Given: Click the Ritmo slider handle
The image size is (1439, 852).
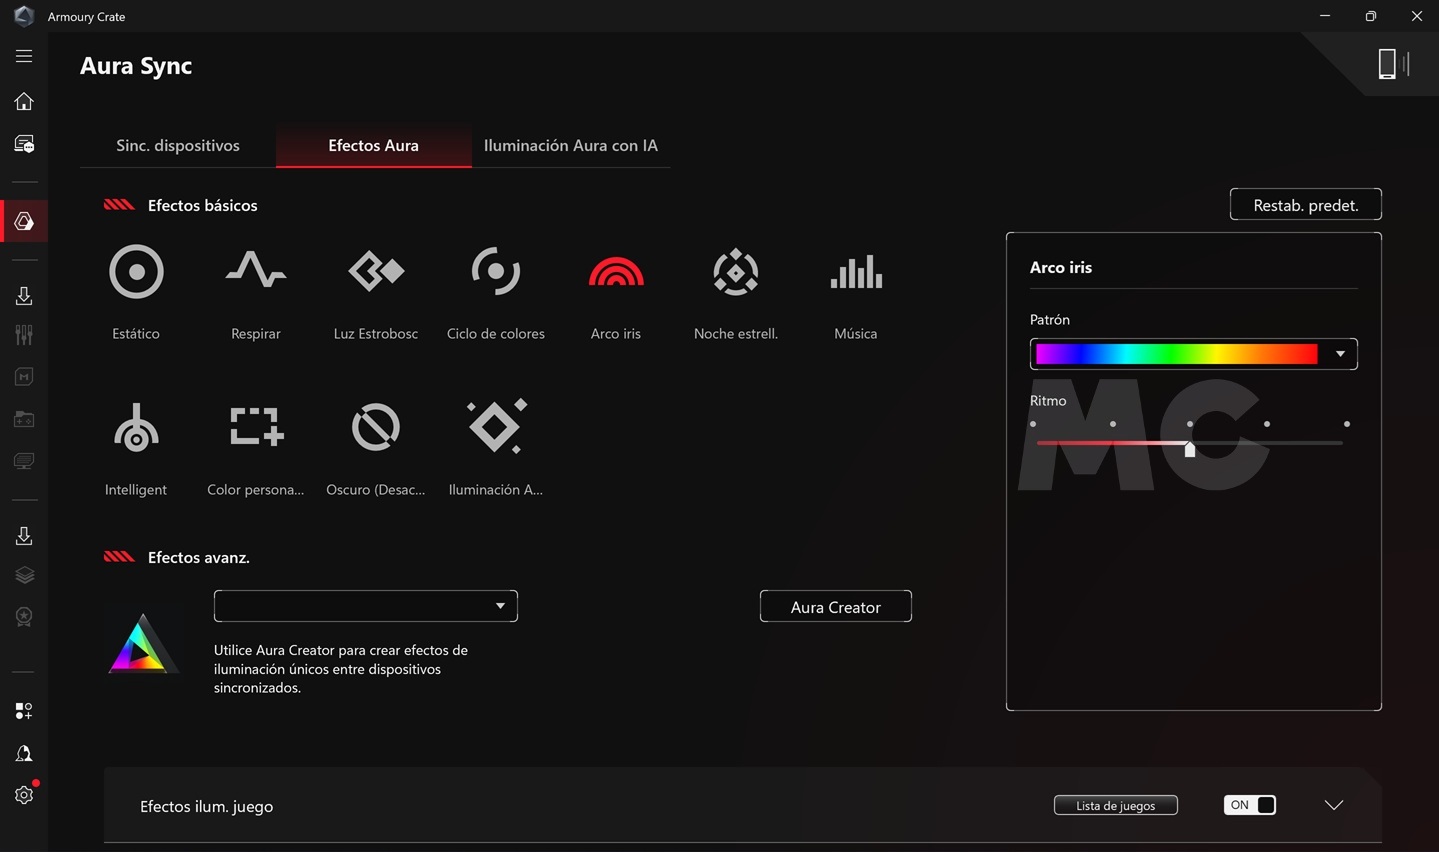Looking at the screenshot, I should (1190, 448).
